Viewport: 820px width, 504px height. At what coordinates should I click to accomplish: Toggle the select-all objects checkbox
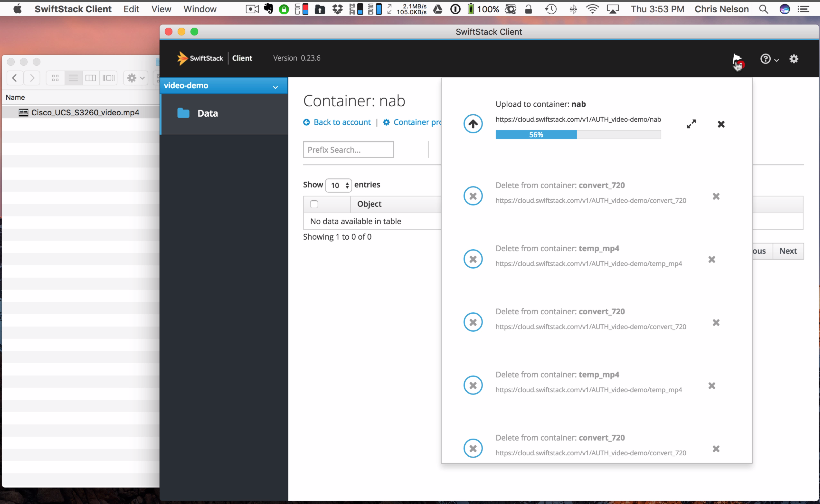tap(314, 204)
